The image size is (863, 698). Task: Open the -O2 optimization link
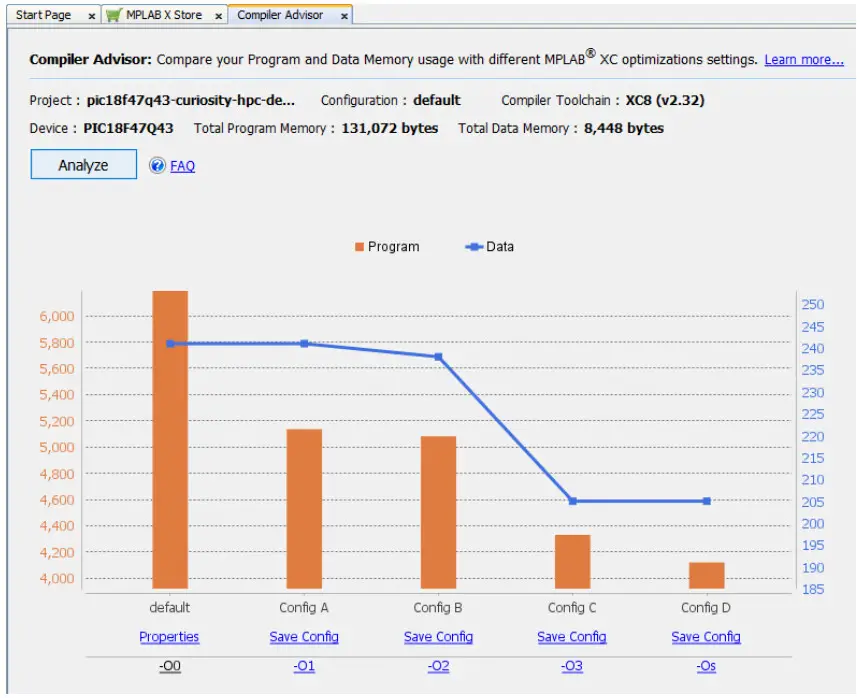click(x=438, y=666)
